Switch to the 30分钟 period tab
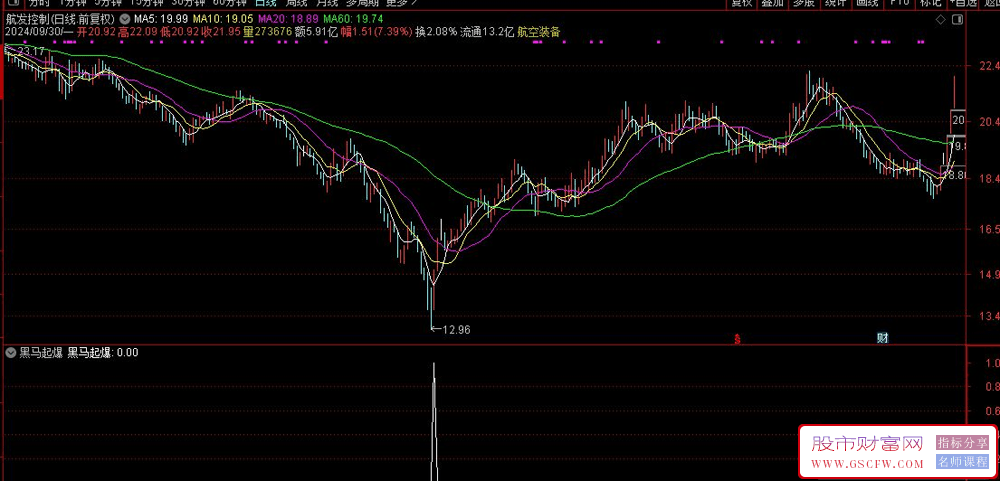The image size is (1000, 481). [x=186, y=3]
